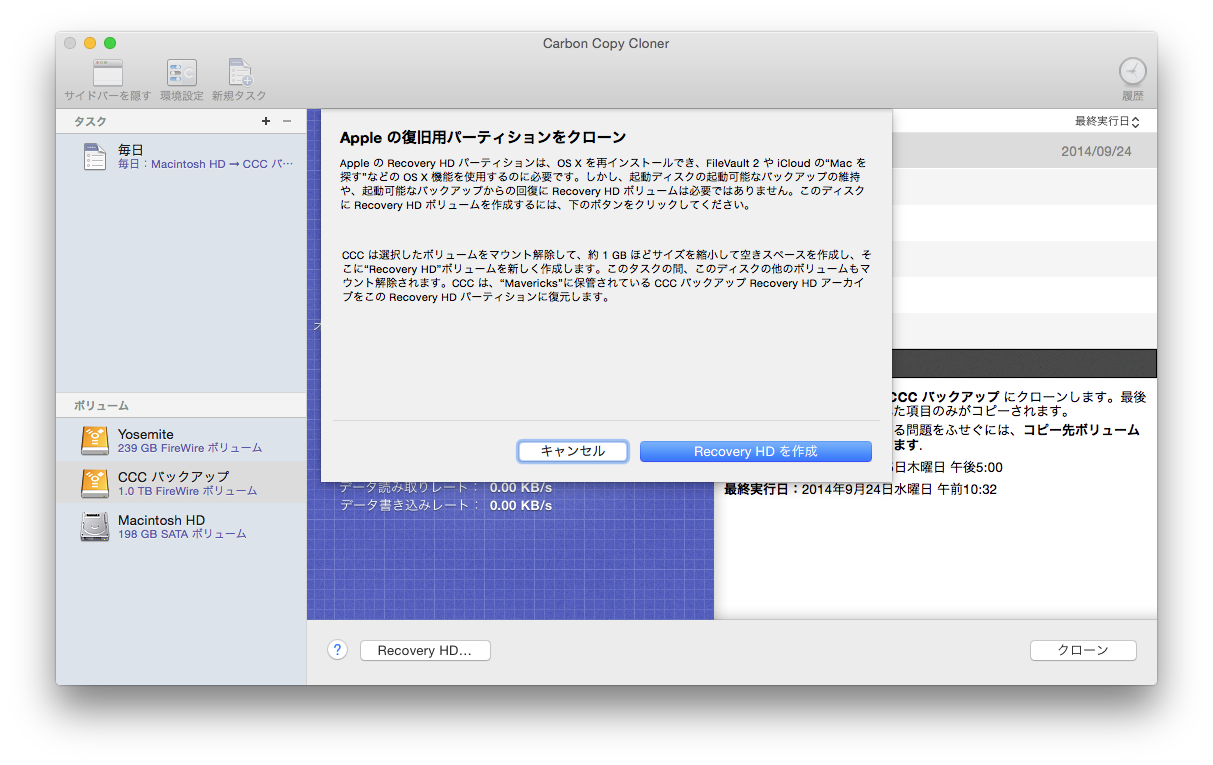Click the Recovery HD... button
Viewport: 1213px width, 765px height.
click(425, 650)
